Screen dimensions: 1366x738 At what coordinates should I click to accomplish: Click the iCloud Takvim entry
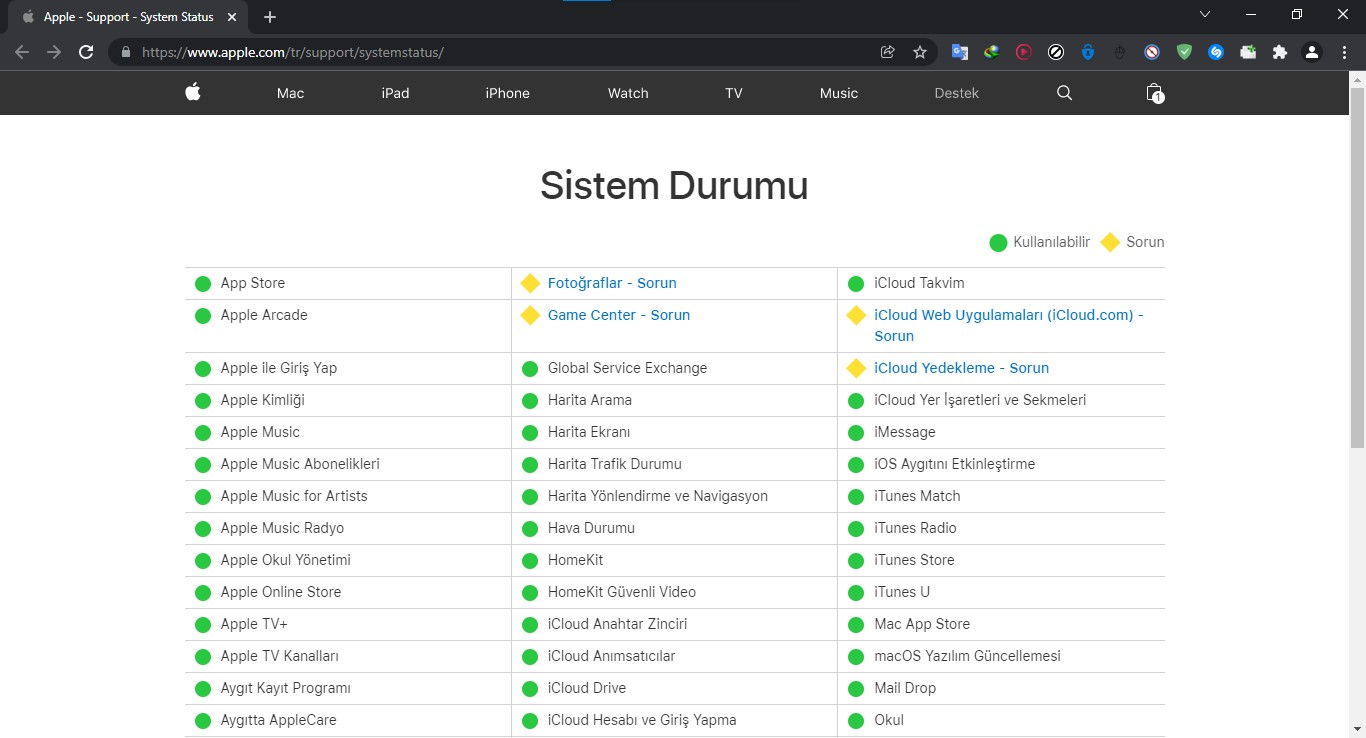pos(919,283)
